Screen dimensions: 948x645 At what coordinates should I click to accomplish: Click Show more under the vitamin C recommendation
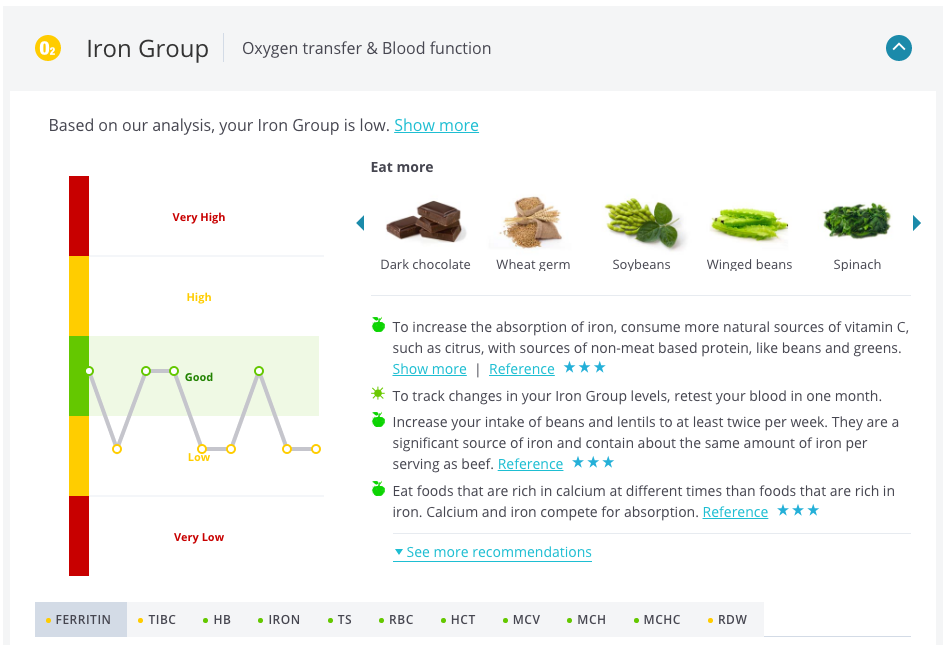click(x=429, y=368)
